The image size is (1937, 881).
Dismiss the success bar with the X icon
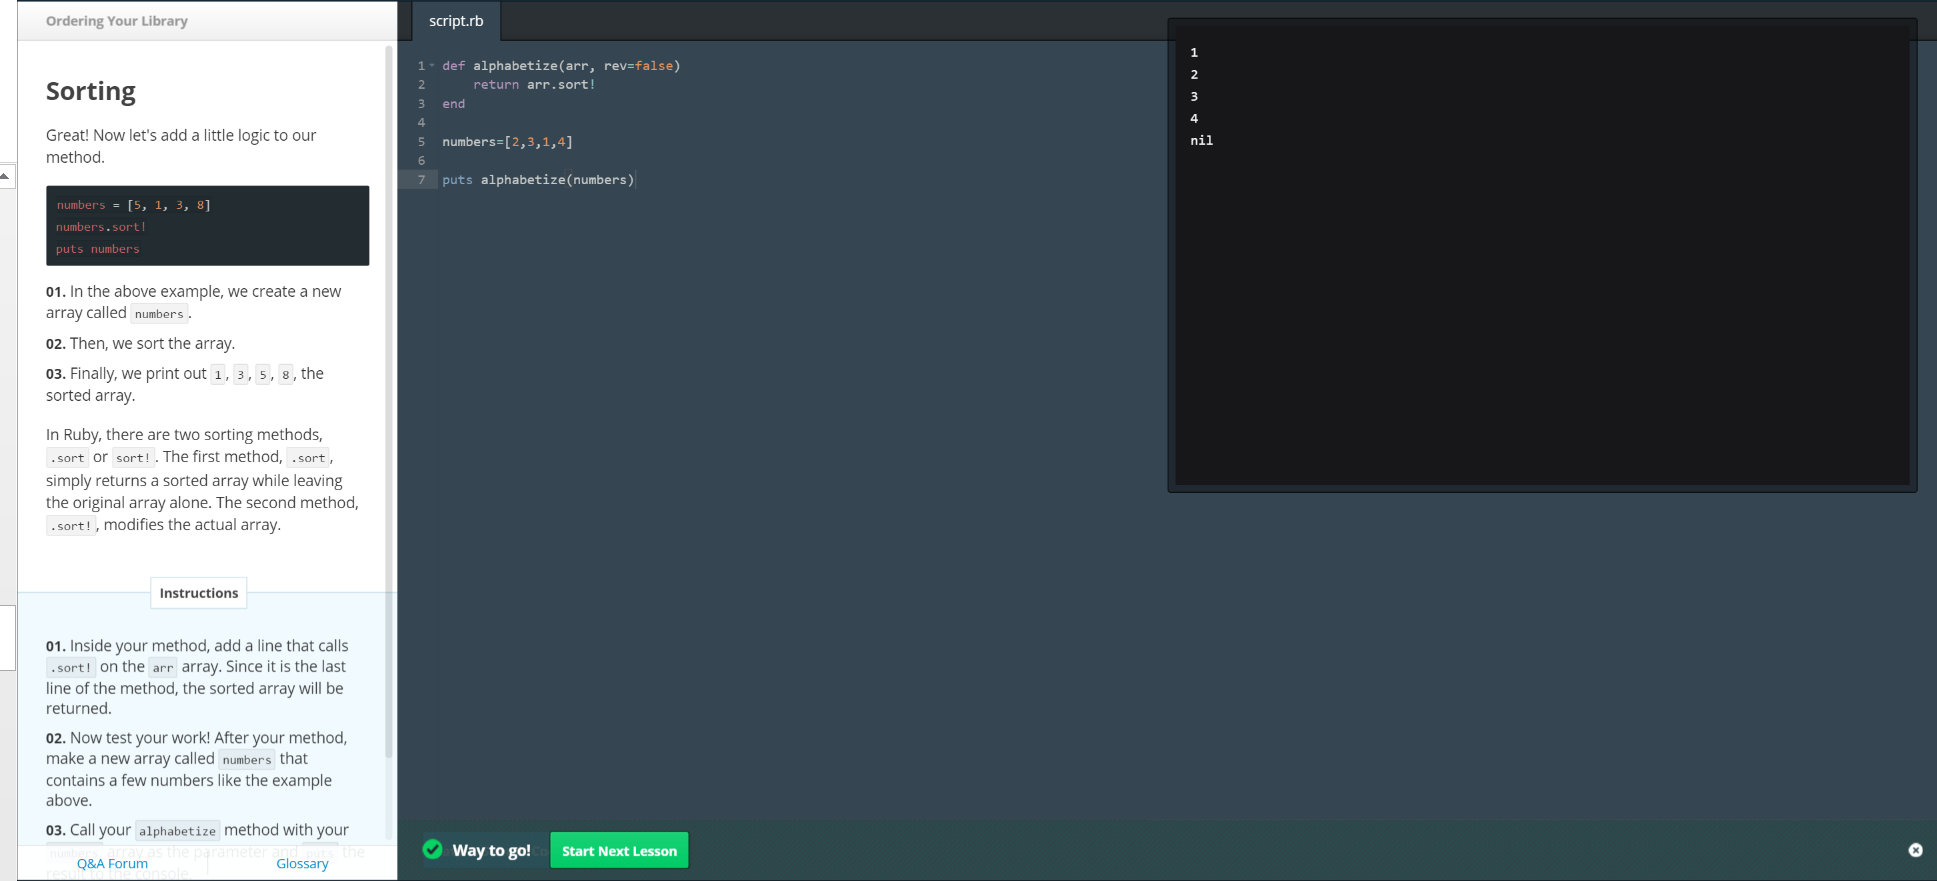point(1915,850)
